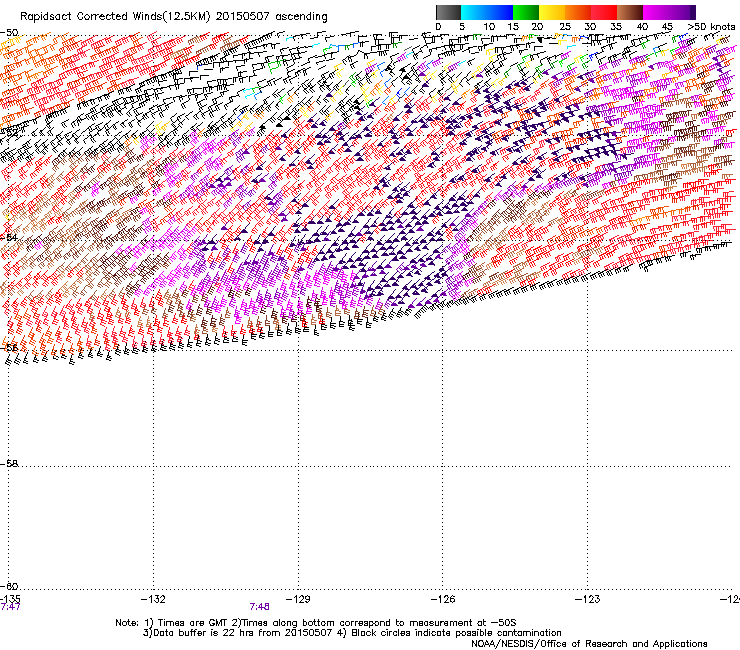Click the '-123' longitude axis label
740x650 pixels.
pos(588,599)
